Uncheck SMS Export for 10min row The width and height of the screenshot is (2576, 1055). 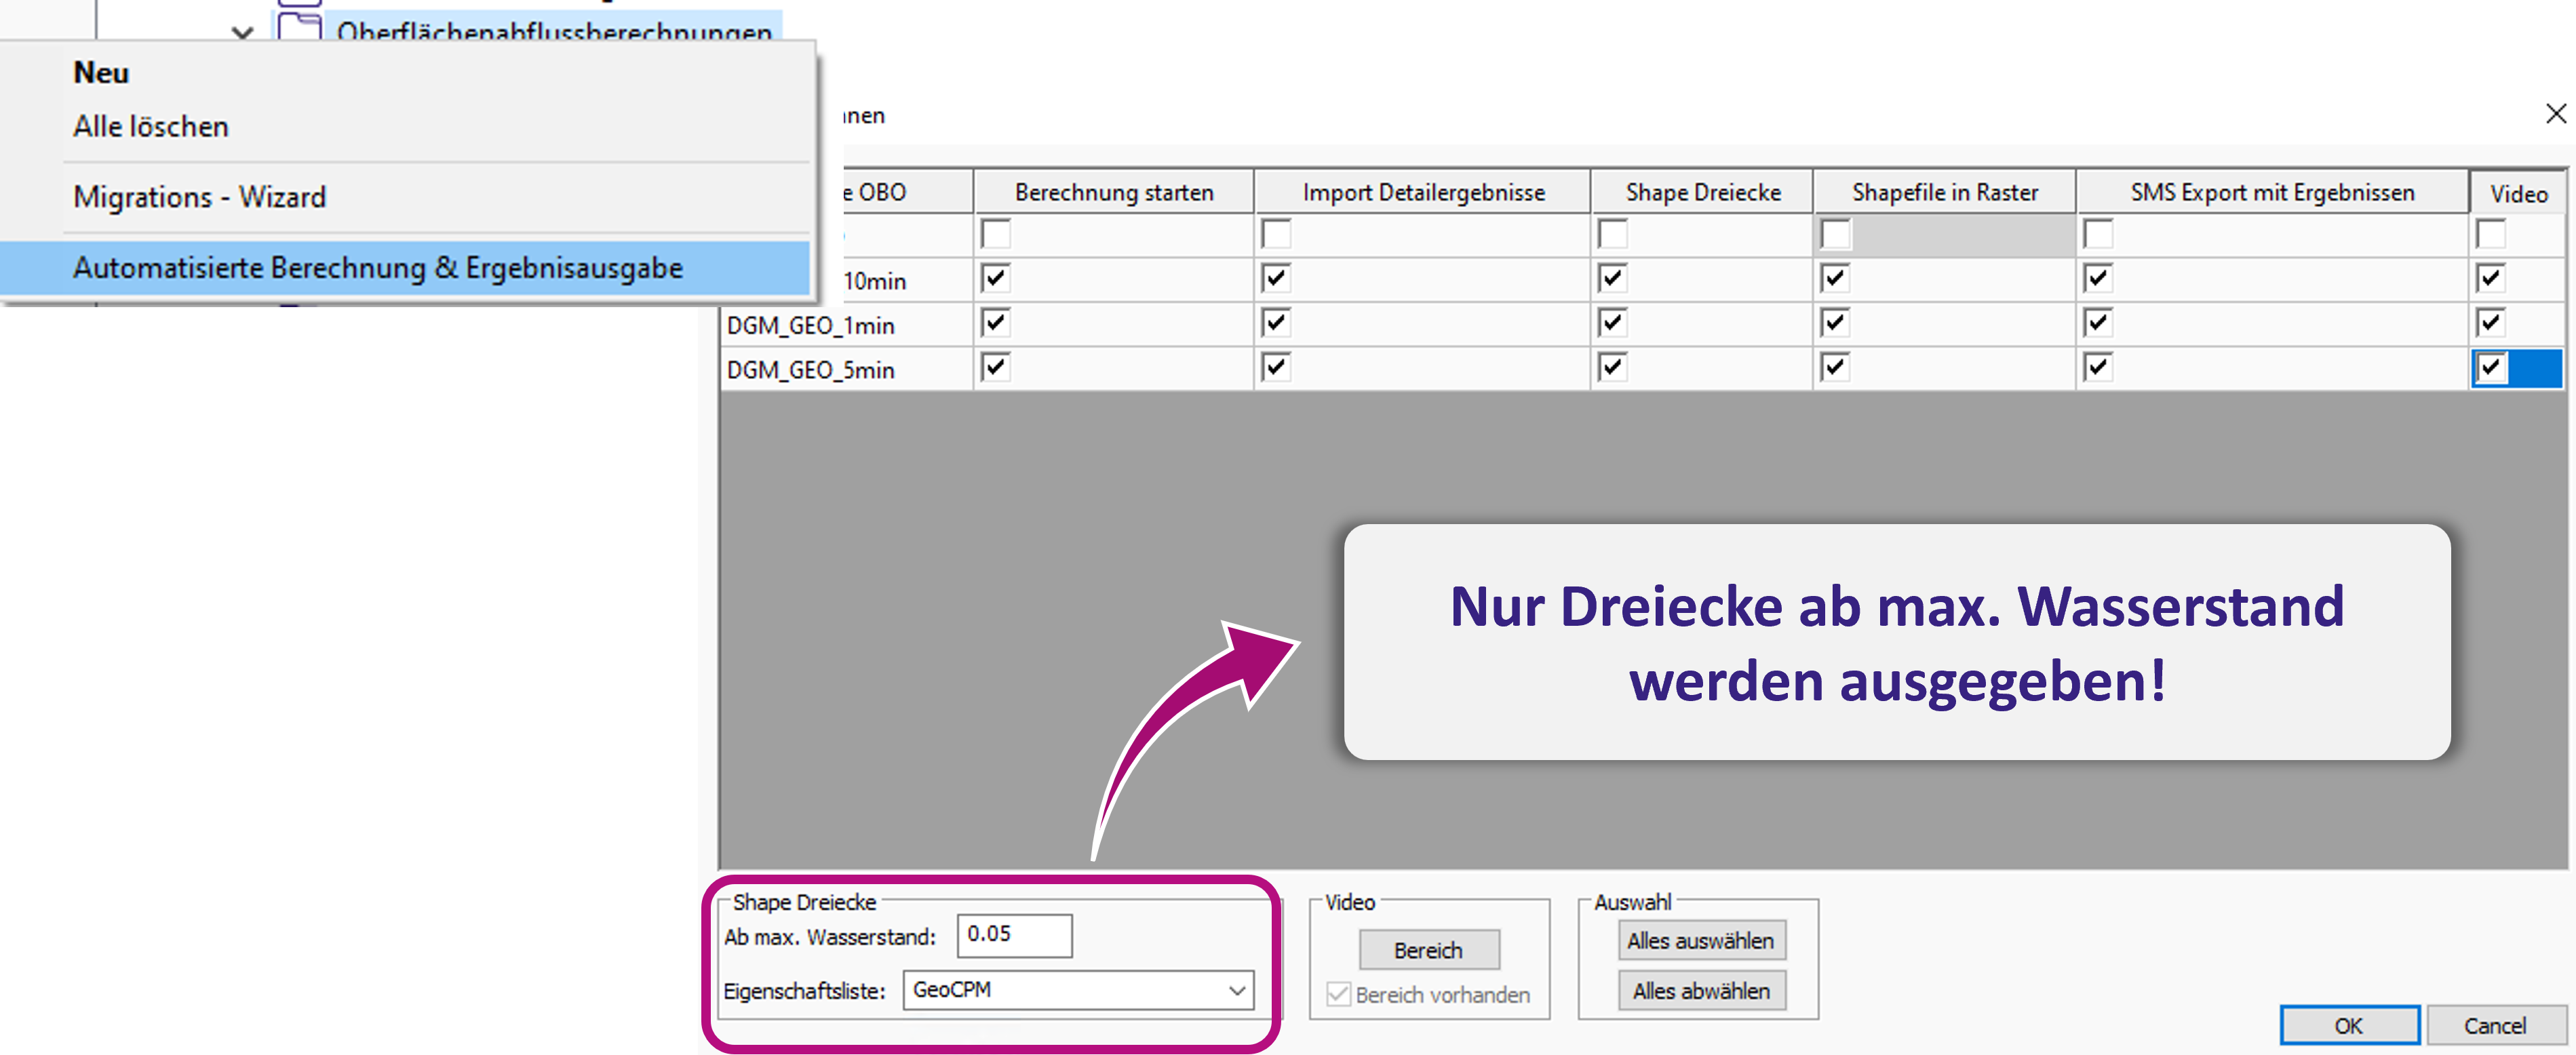(x=2097, y=278)
